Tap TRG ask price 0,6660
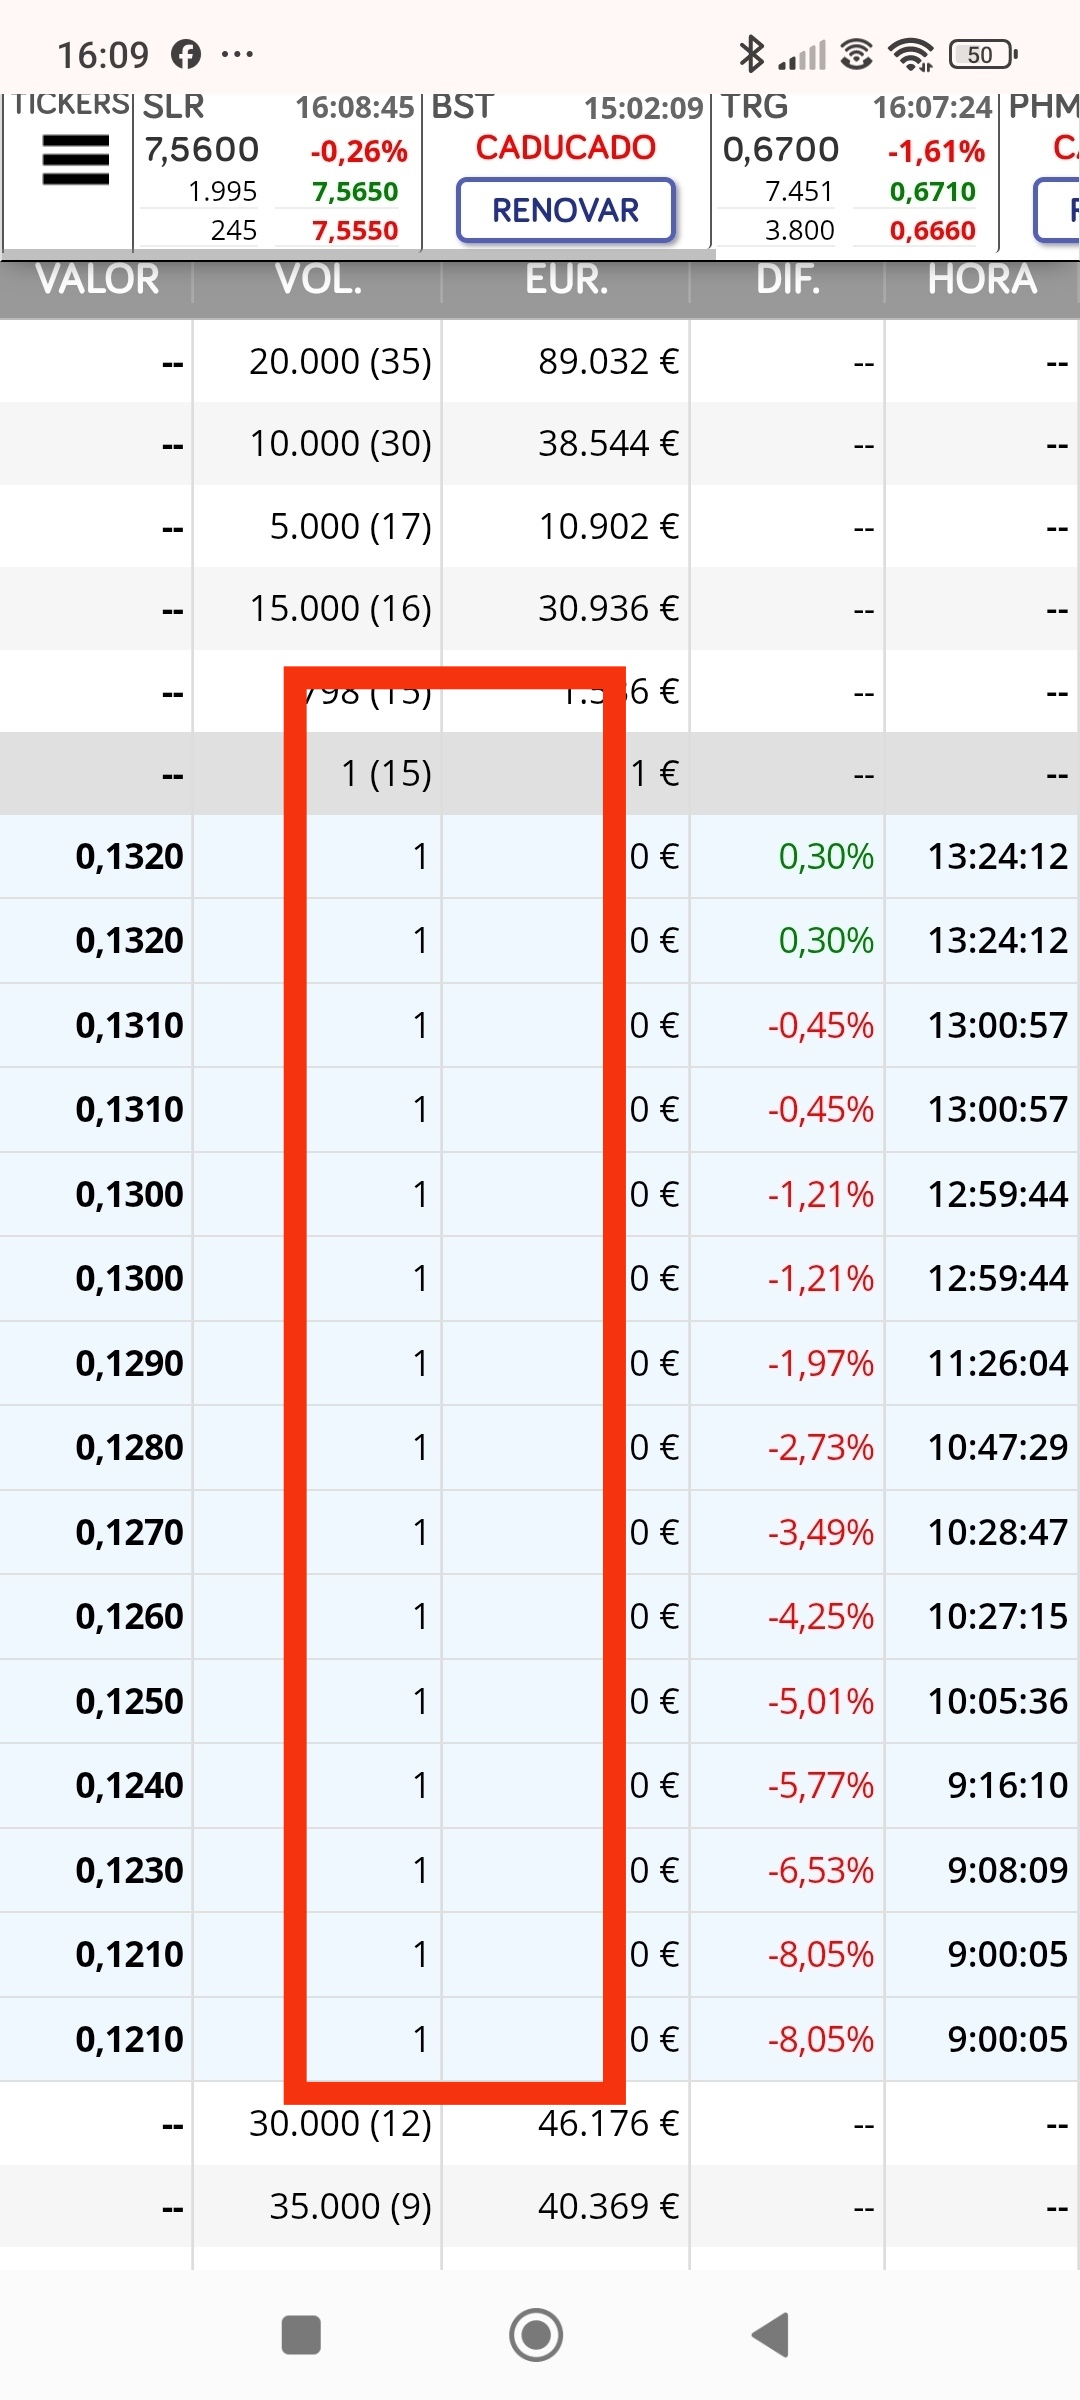The width and height of the screenshot is (1080, 2400). tap(933, 231)
